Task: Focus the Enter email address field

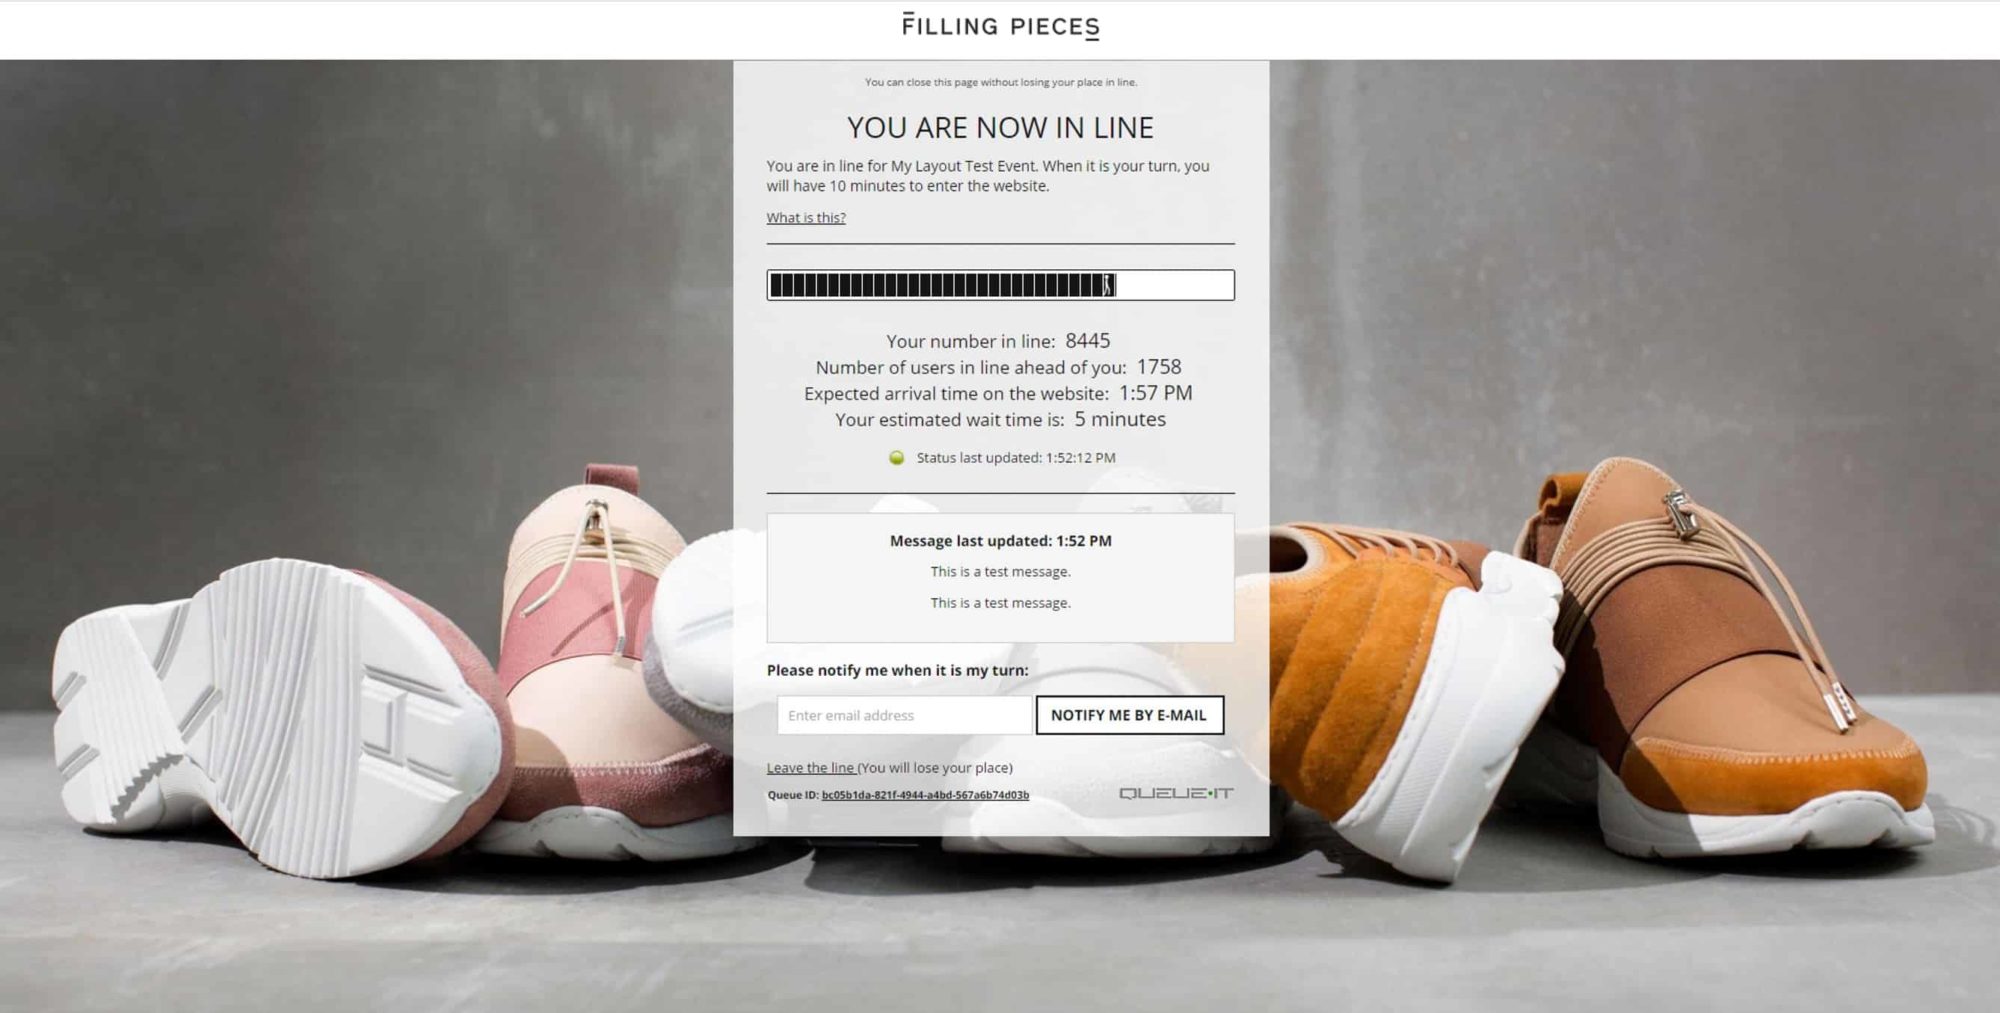Action: (x=904, y=715)
